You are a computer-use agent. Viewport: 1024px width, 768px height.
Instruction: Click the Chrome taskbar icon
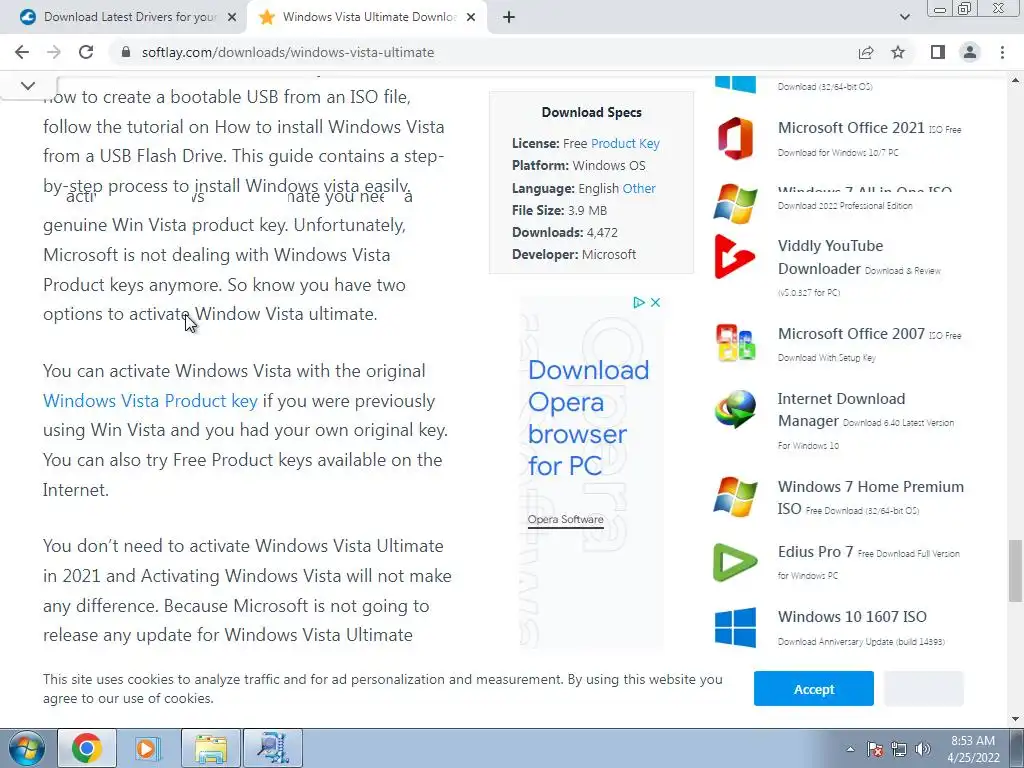tap(86, 748)
